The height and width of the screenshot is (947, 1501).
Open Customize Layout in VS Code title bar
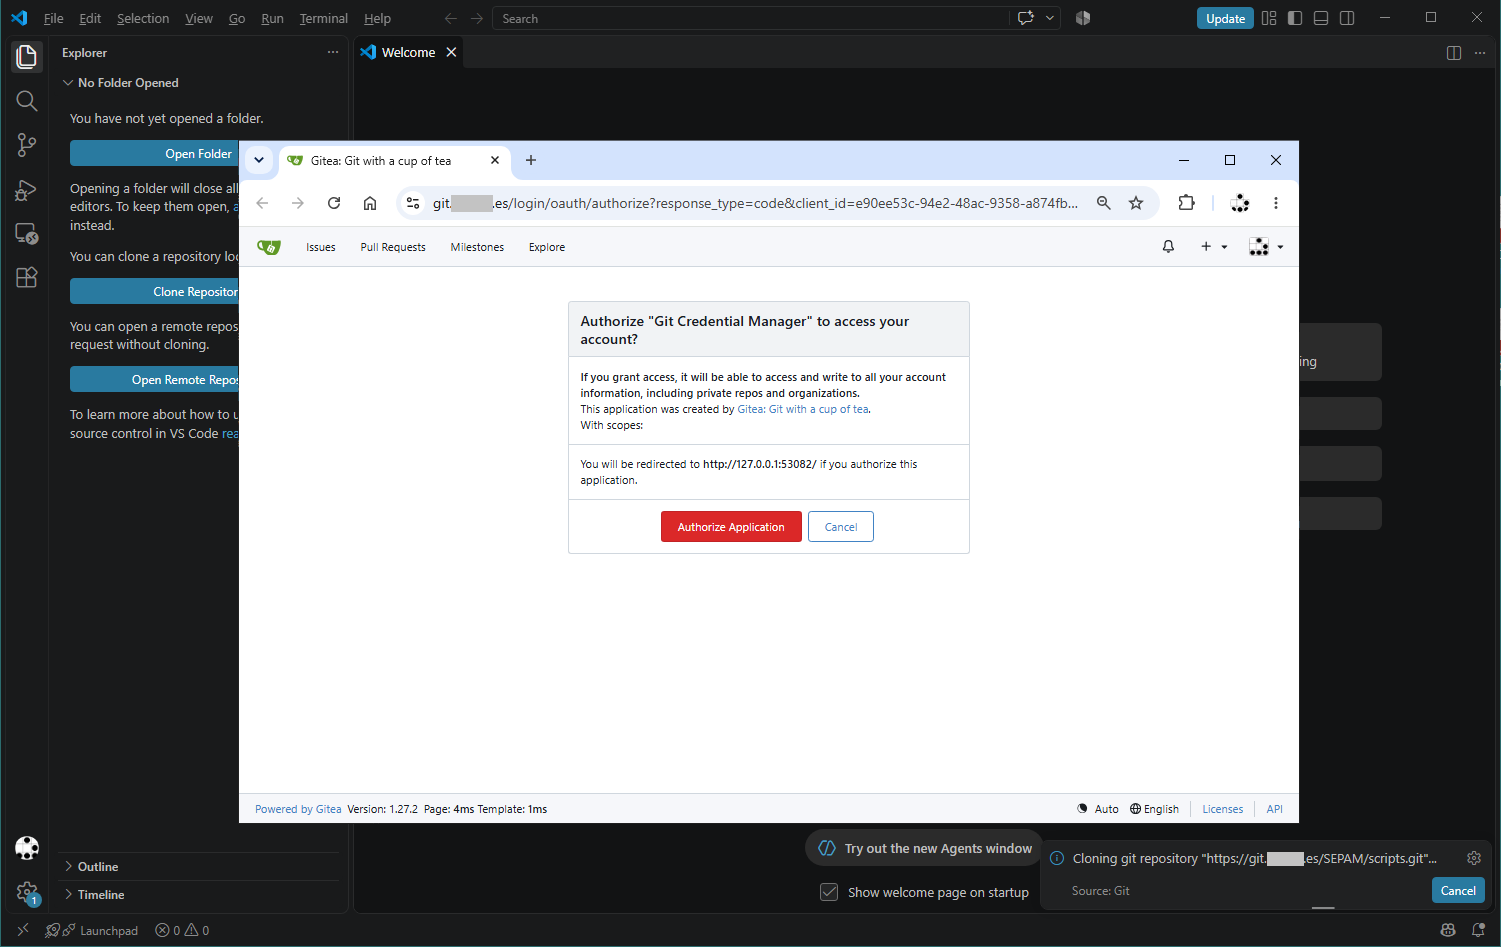tap(1269, 18)
